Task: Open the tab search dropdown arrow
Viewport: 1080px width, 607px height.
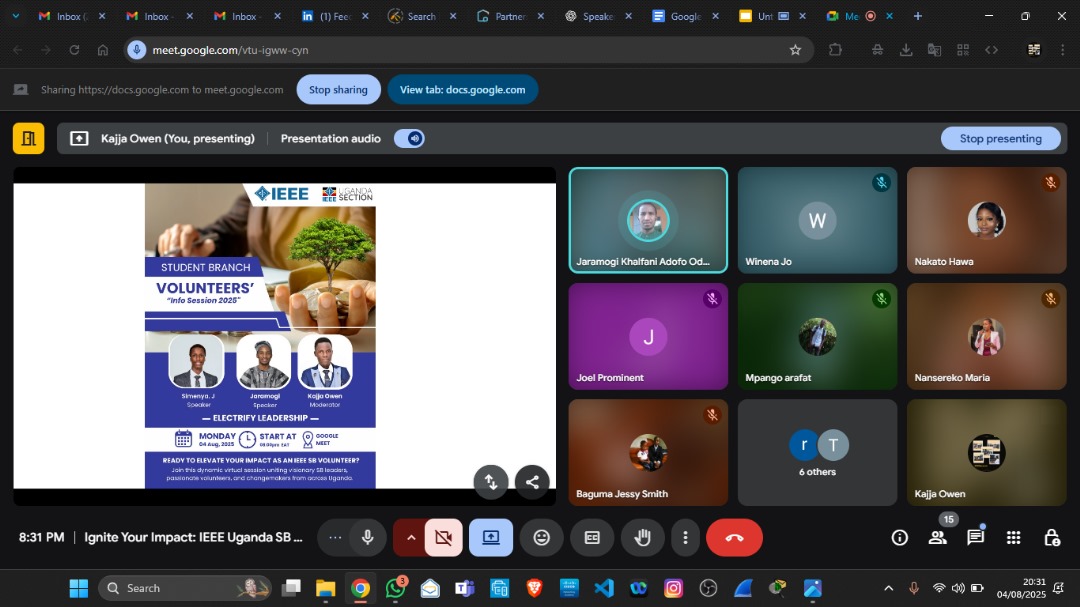Action: tap(16, 16)
